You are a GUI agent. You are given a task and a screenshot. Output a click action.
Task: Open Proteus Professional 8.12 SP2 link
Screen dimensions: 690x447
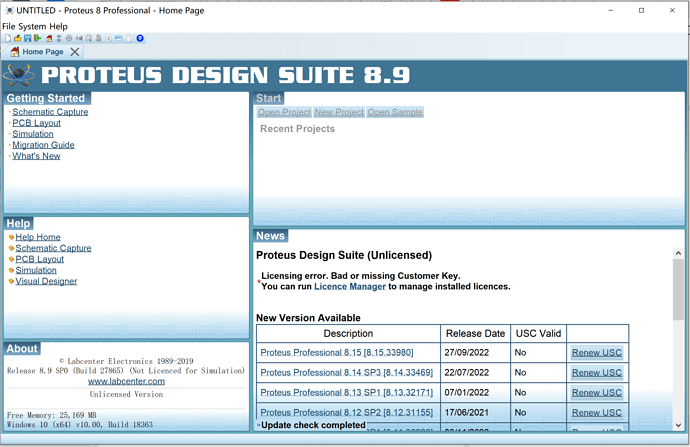pyautogui.click(x=346, y=413)
